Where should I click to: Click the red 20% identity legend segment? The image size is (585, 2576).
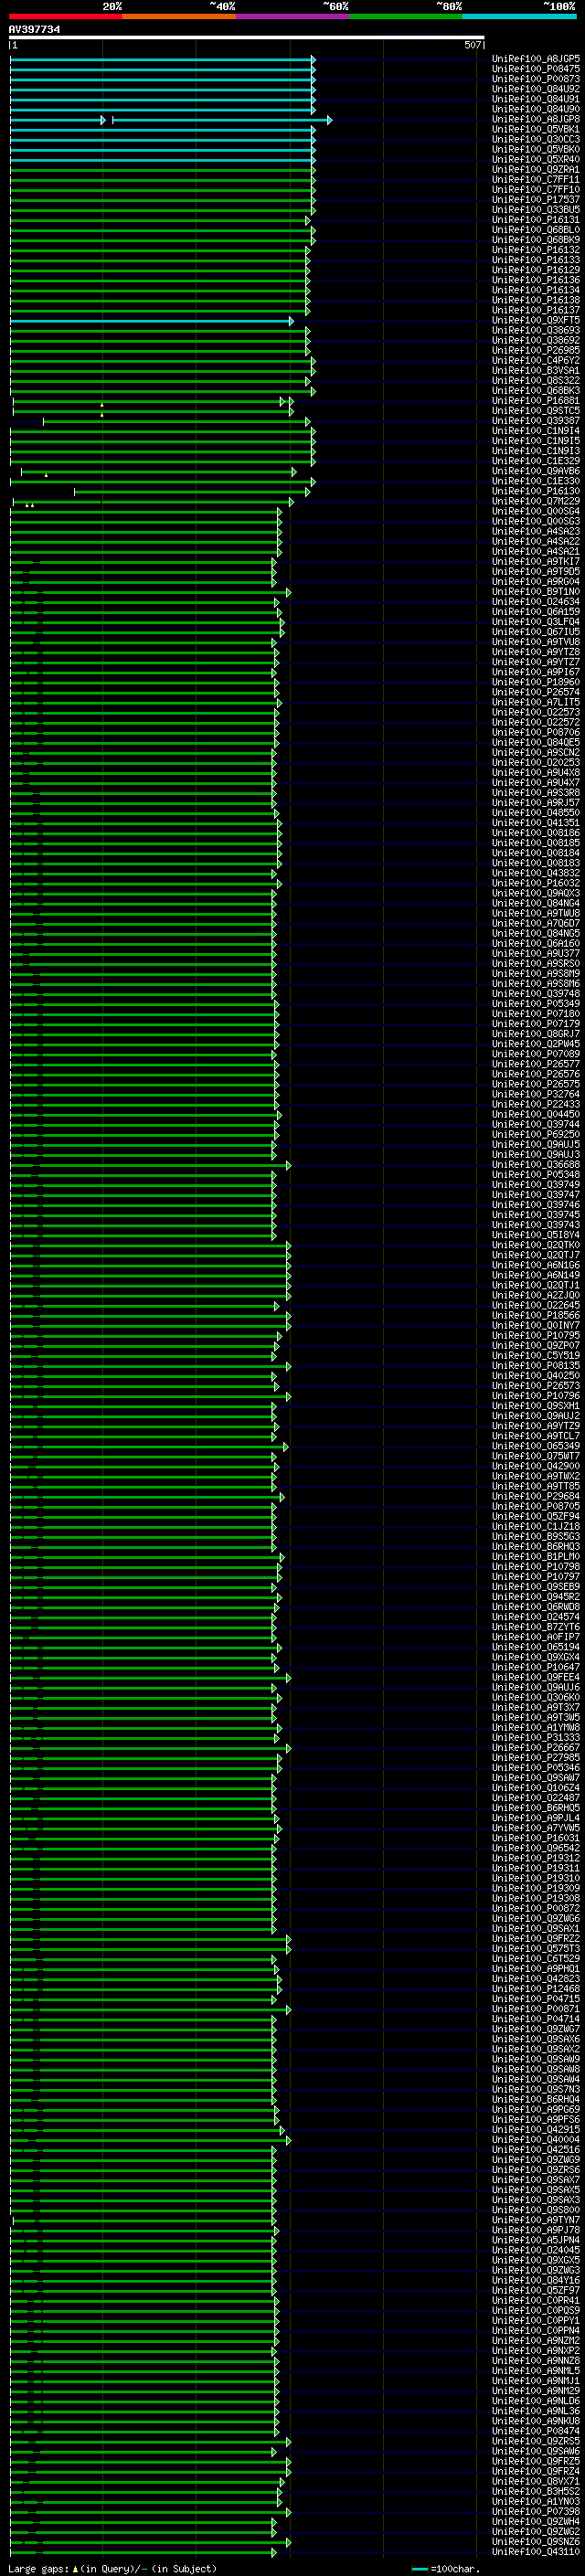(x=65, y=16)
